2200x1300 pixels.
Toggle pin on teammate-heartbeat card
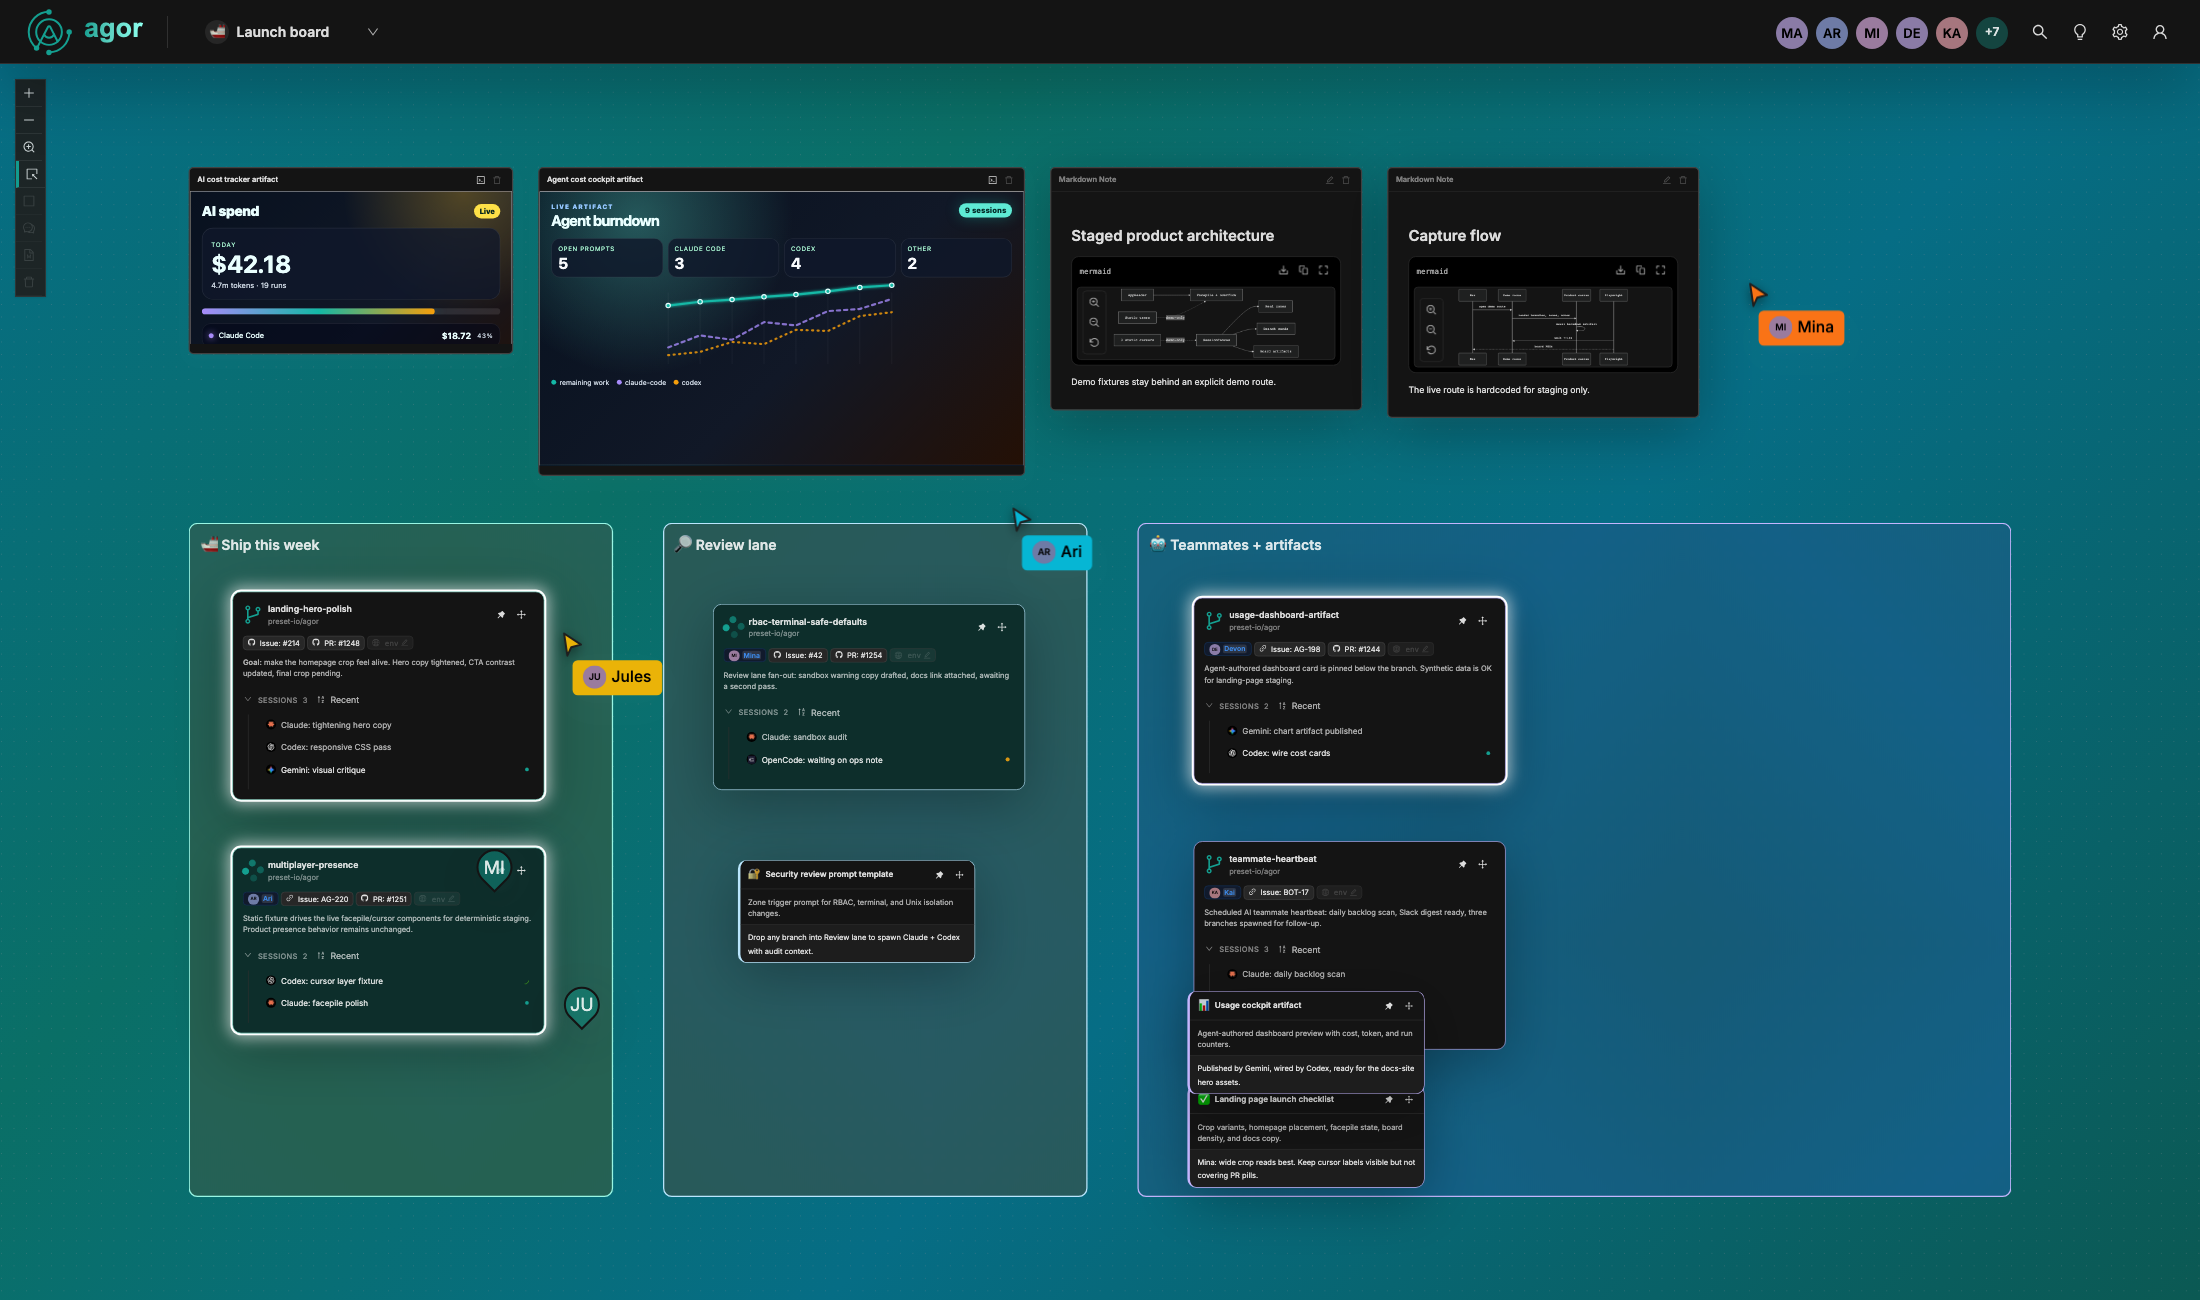click(x=1462, y=864)
